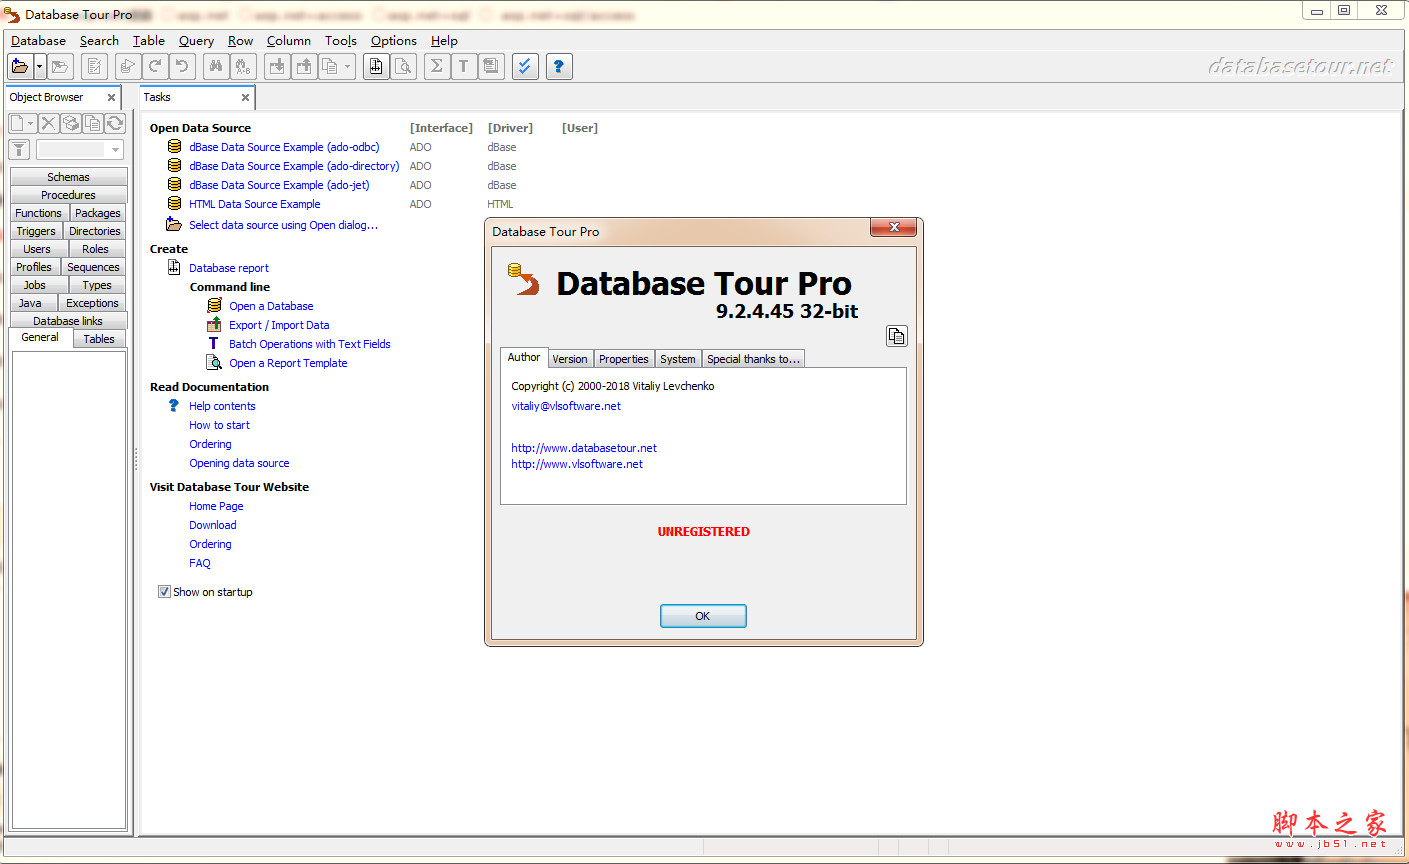Screen dimensions: 1409x864
Task: Click the blue question-mark help icon
Action: (x=559, y=67)
